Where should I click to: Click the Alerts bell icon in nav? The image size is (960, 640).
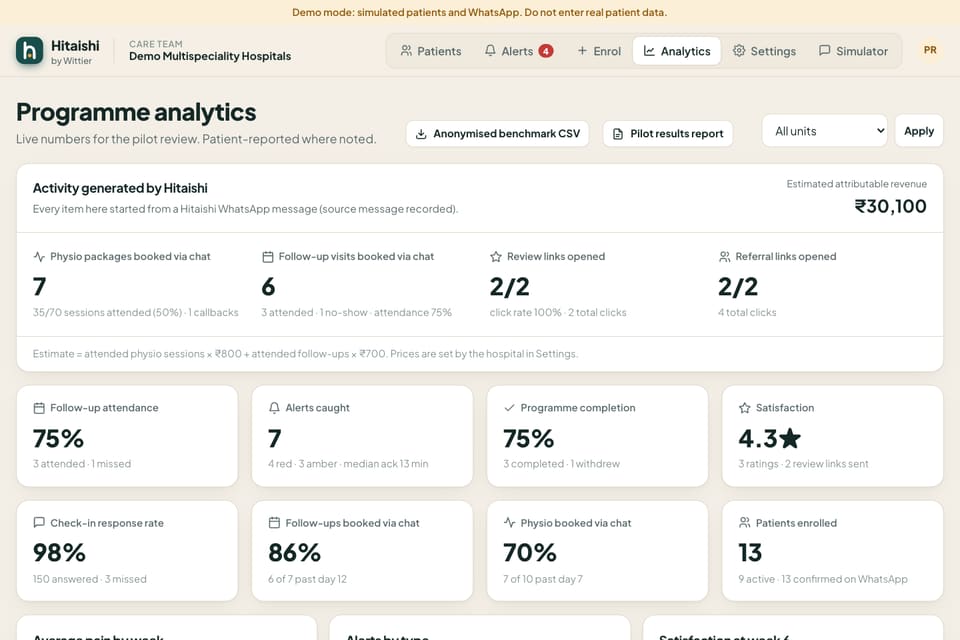[x=490, y=51]
